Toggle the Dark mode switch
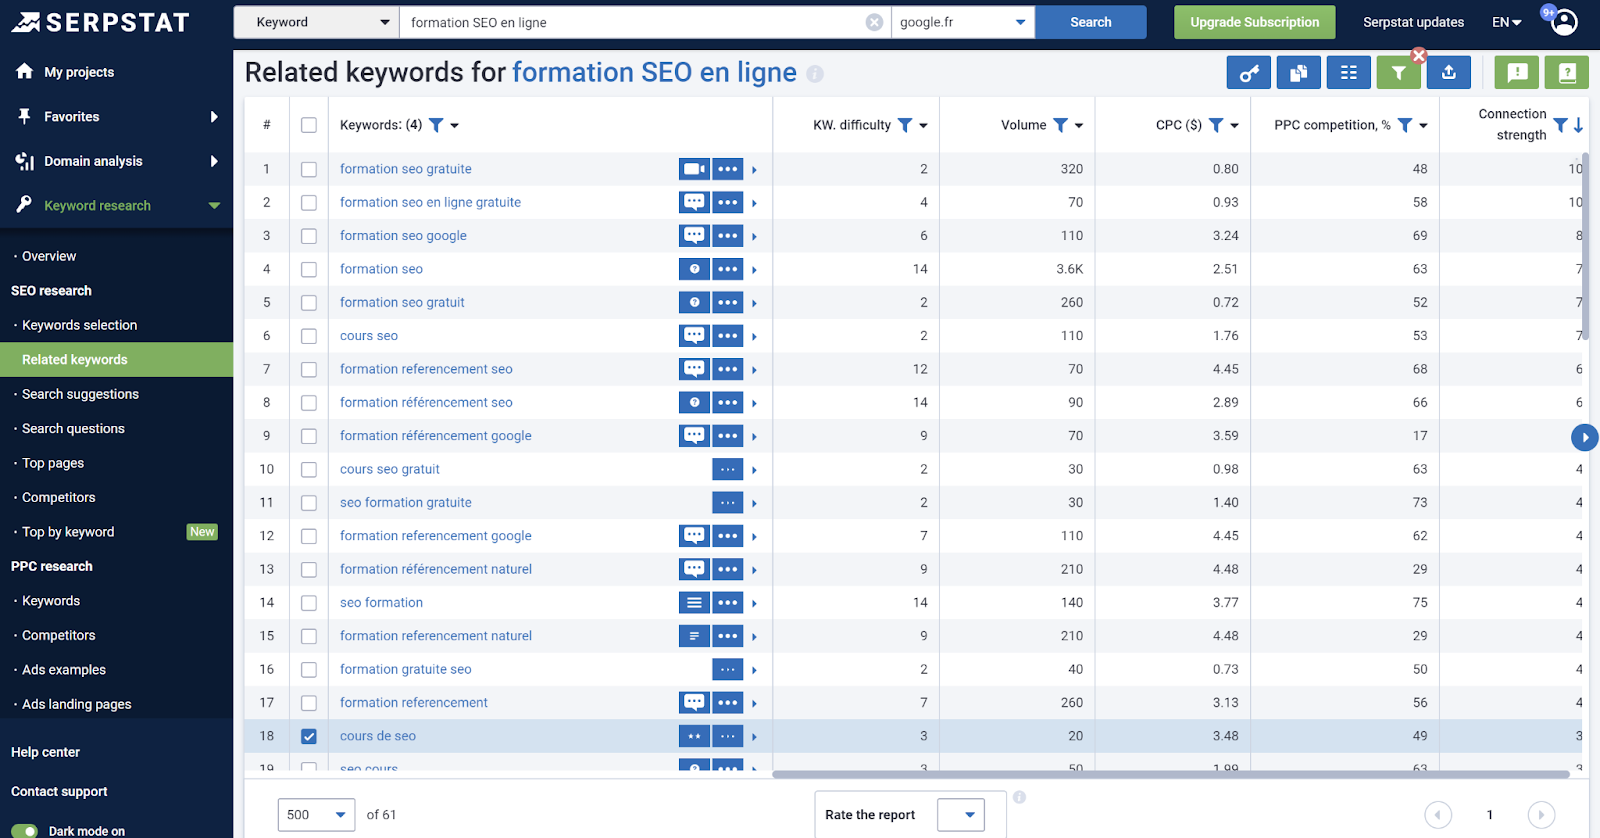 [25, 830]
